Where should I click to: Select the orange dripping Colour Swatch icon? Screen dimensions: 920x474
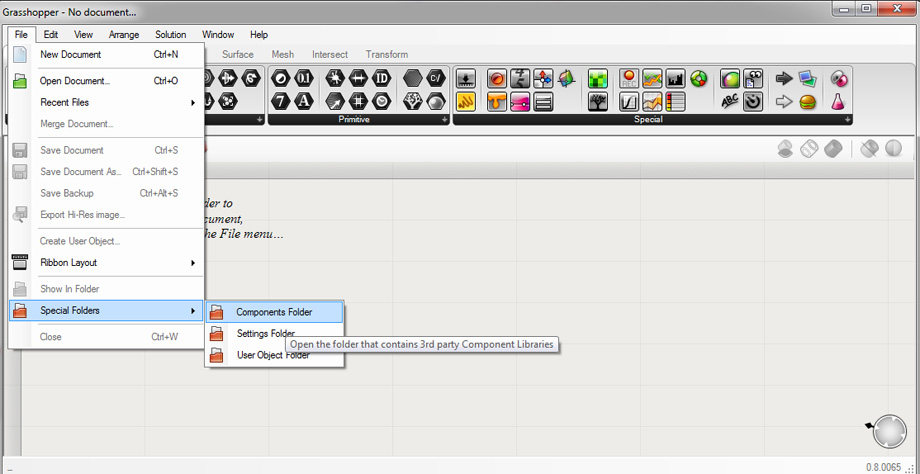point(496,101)
